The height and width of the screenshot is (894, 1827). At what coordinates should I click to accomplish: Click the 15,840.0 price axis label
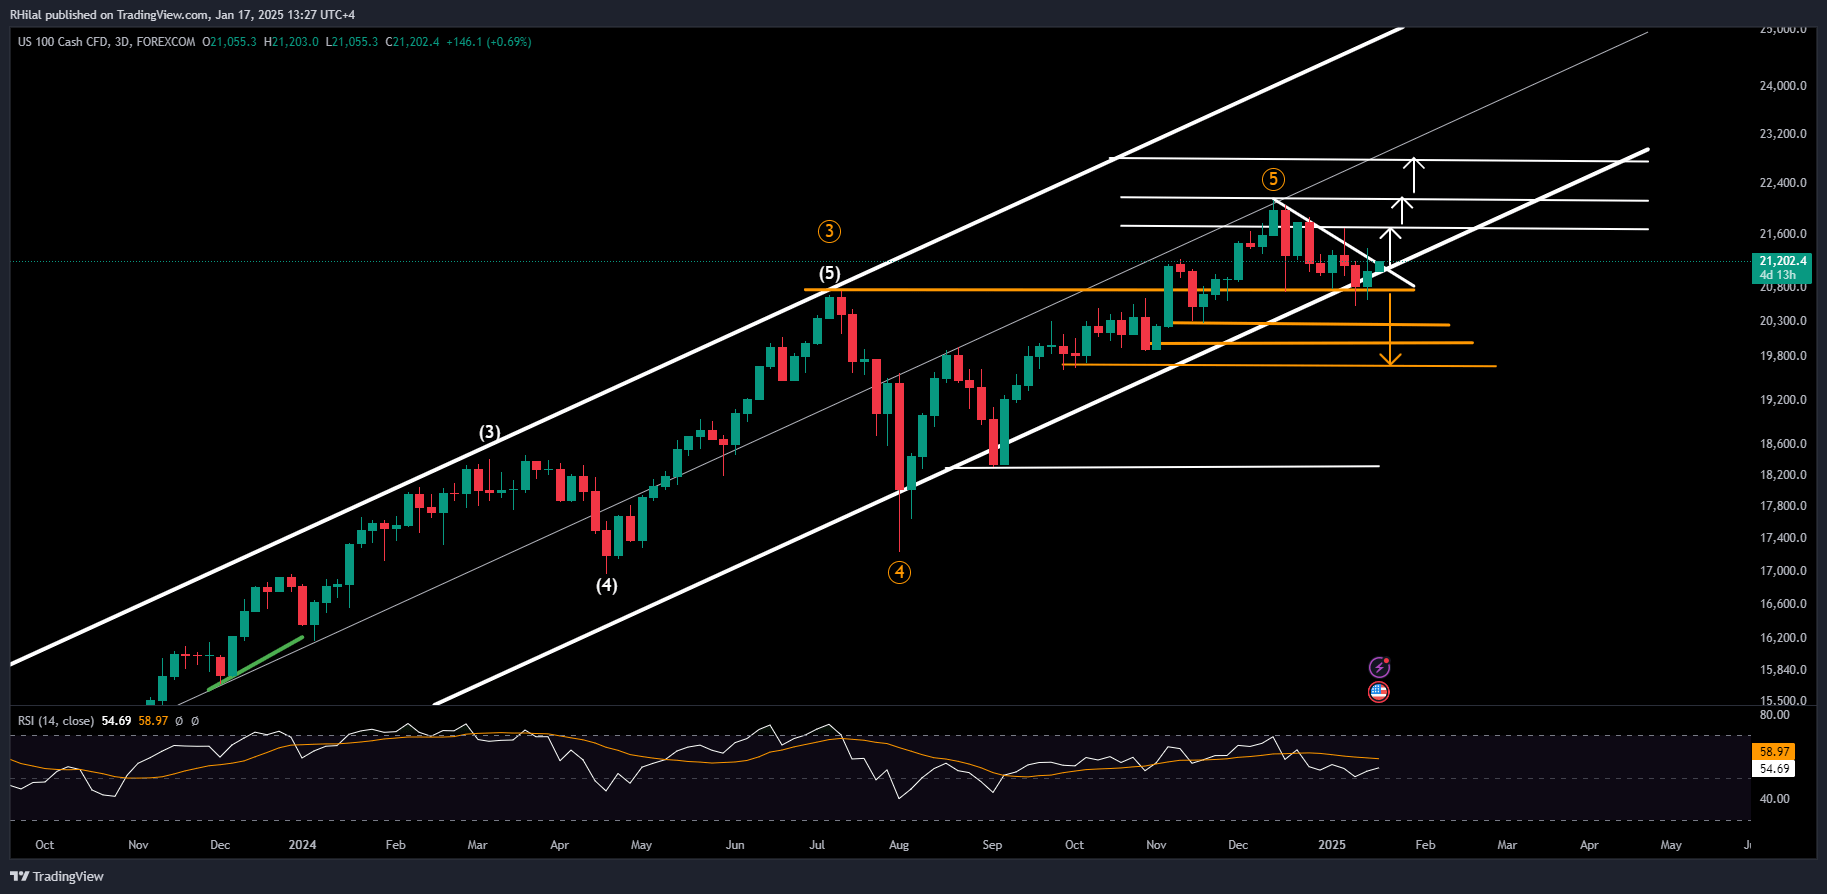tap(1783, 670)
